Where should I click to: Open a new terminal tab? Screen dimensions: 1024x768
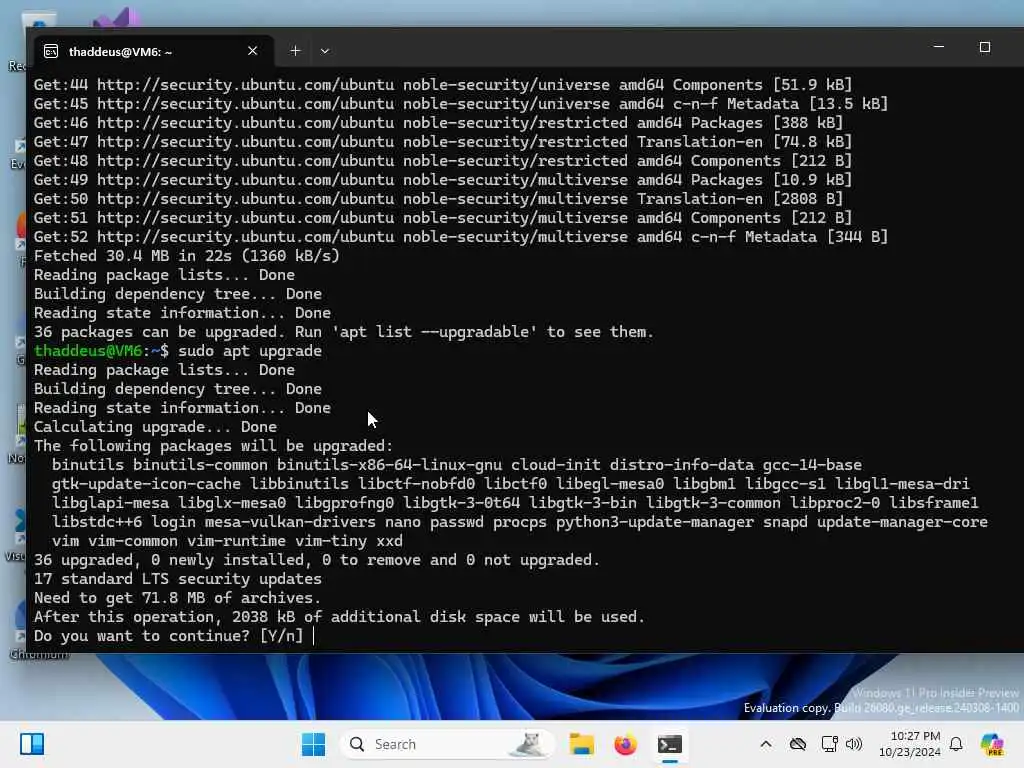coord(295,51)
